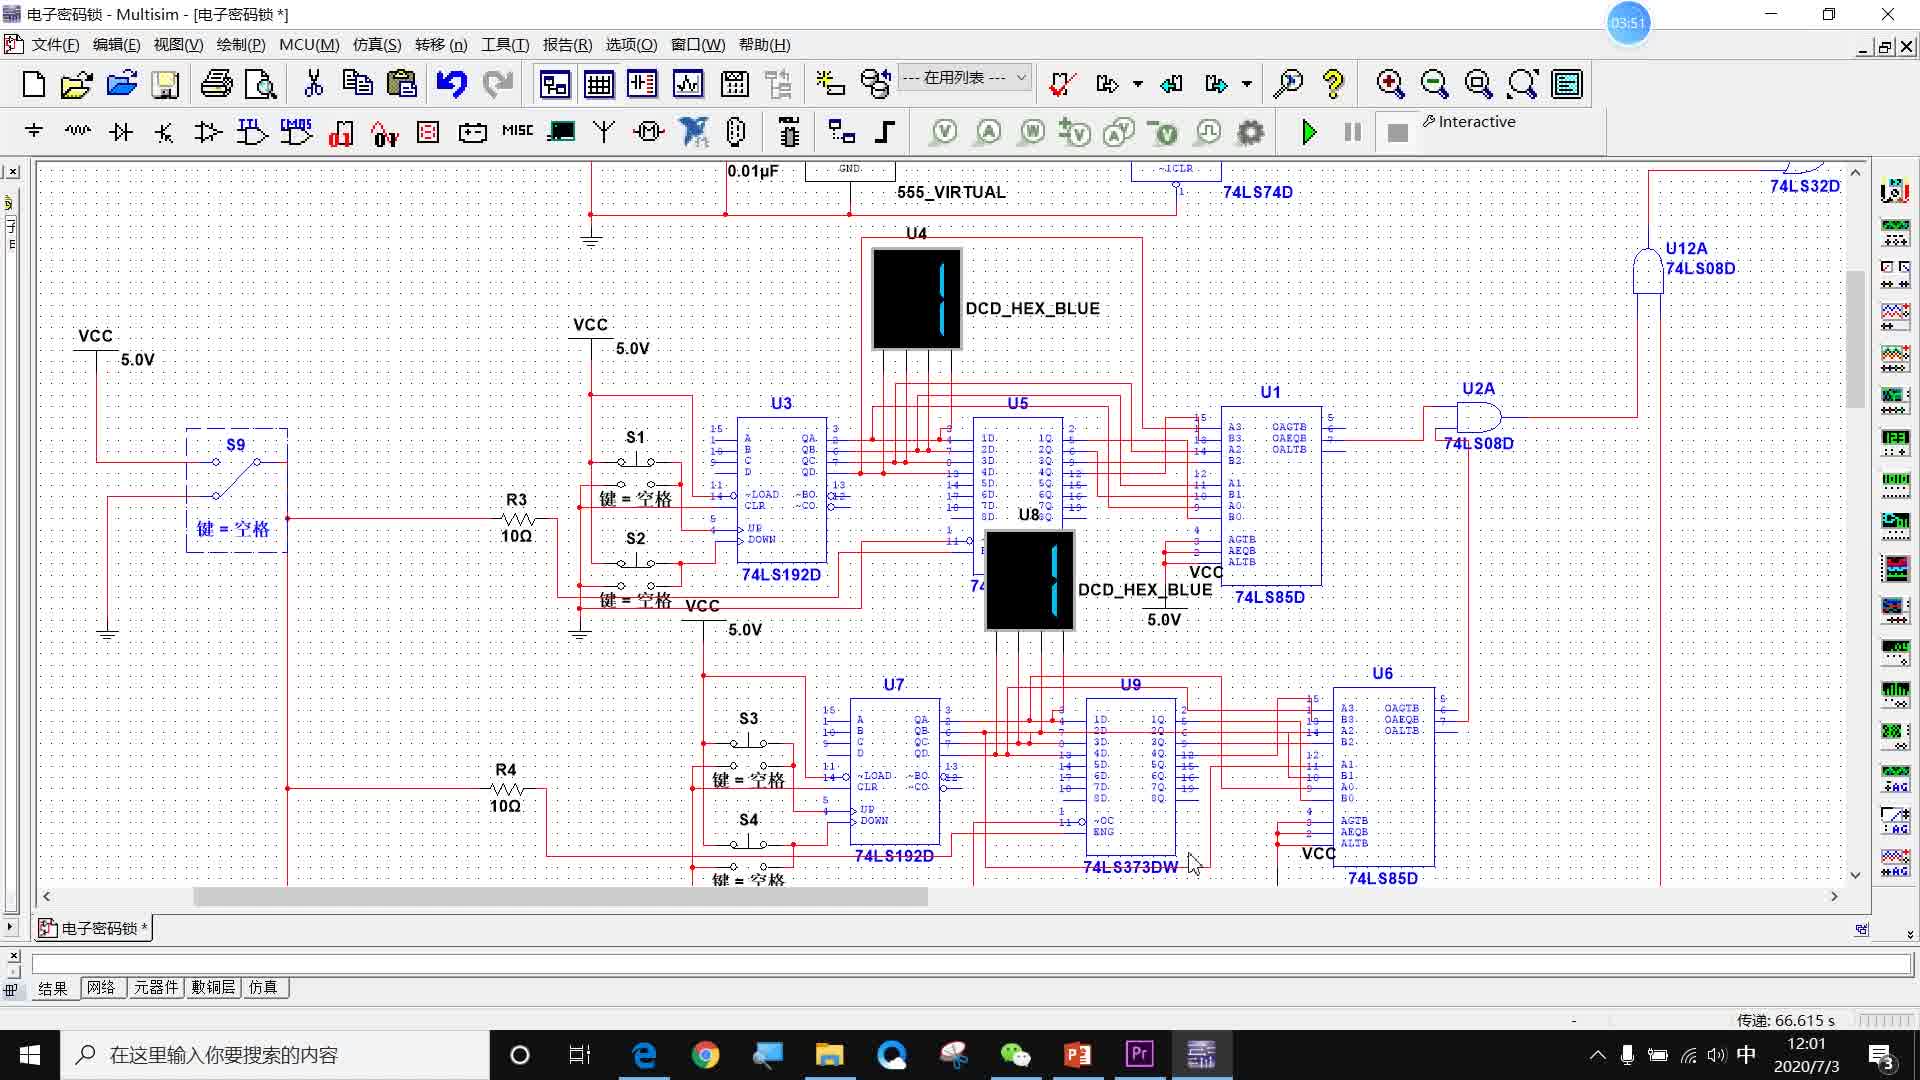Click the Electrical Rules Check icon

click(x=1062, y=84)
